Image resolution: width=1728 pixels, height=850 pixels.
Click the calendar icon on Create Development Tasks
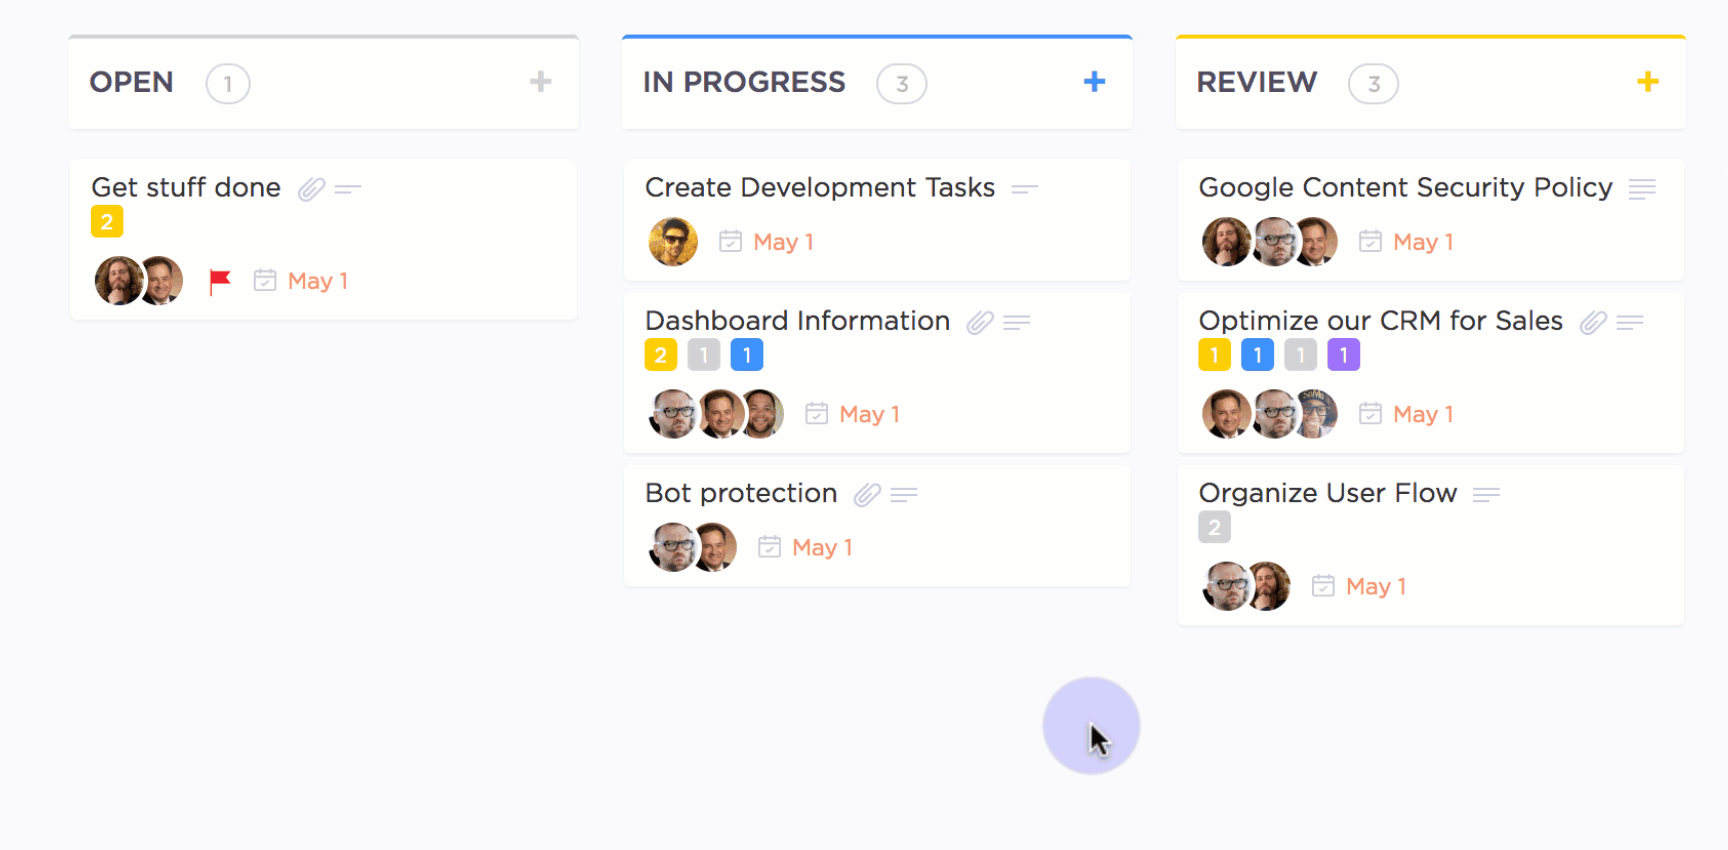[x=731, y=242]
